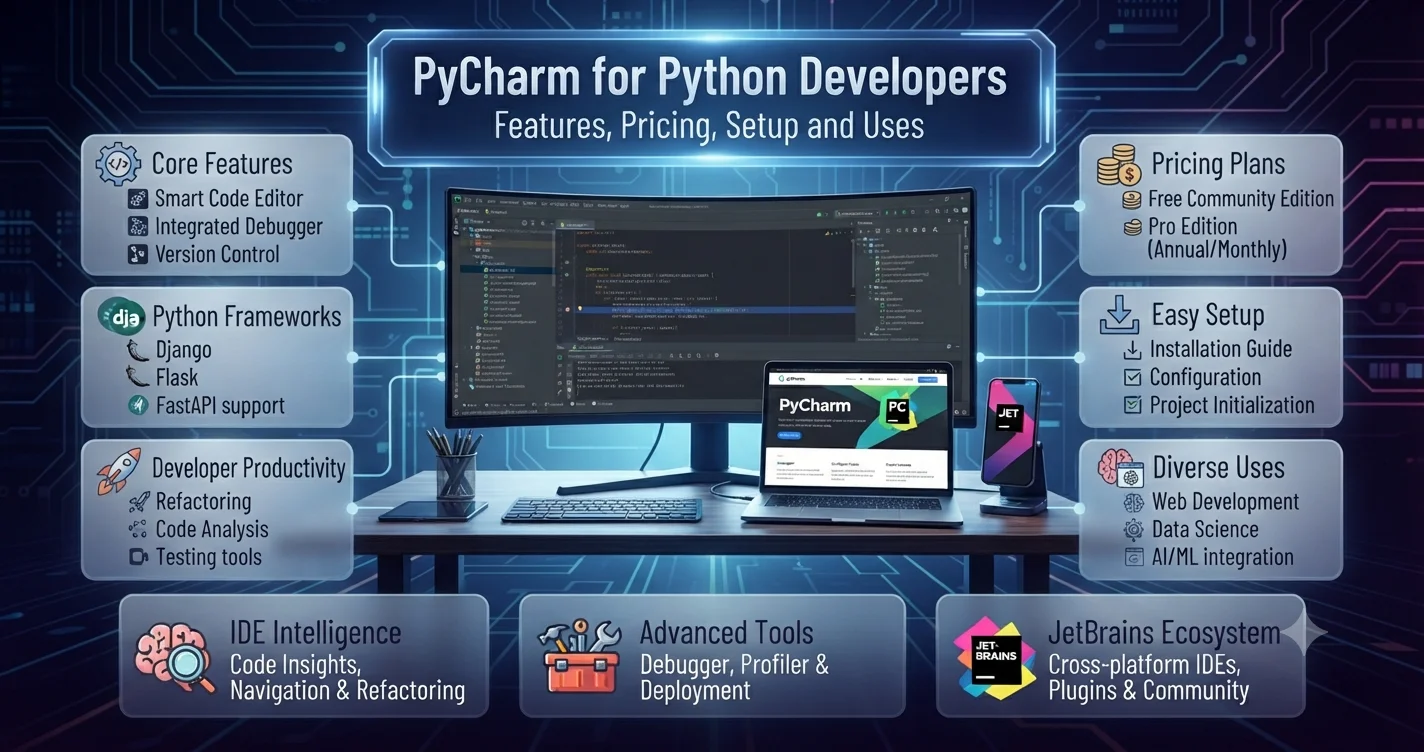Click the coin stack Pricing Plans icon
This screenshot has width=1424, height=752.
tap(1118, 165)
